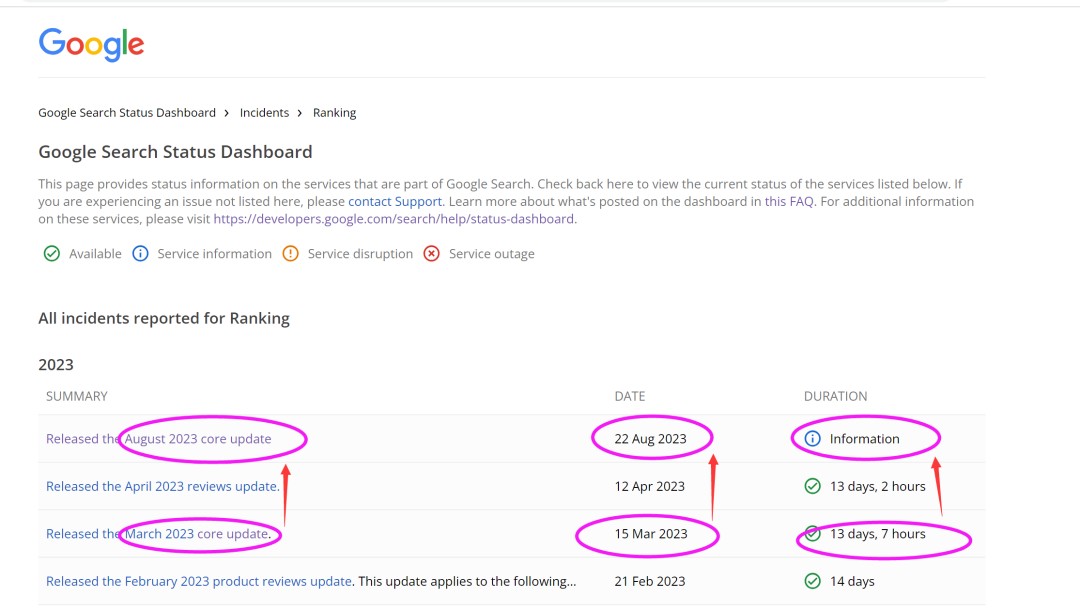Screen dimensions: 1080x611
Task: Click green checkmark beside 13 days, 2 hours
Action: point(812,487)
